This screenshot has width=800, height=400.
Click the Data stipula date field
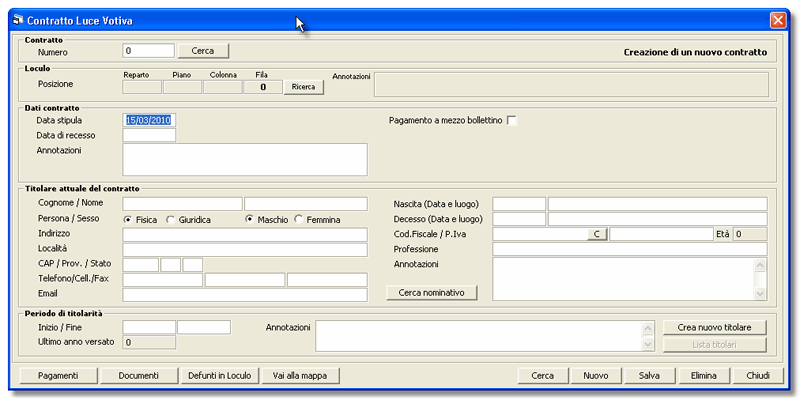tap(149, 120)
